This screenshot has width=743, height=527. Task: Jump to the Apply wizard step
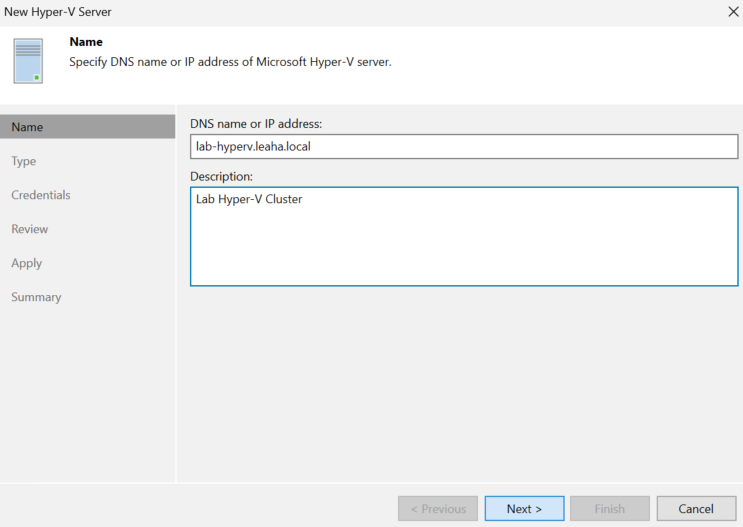[x=27, y=263]
